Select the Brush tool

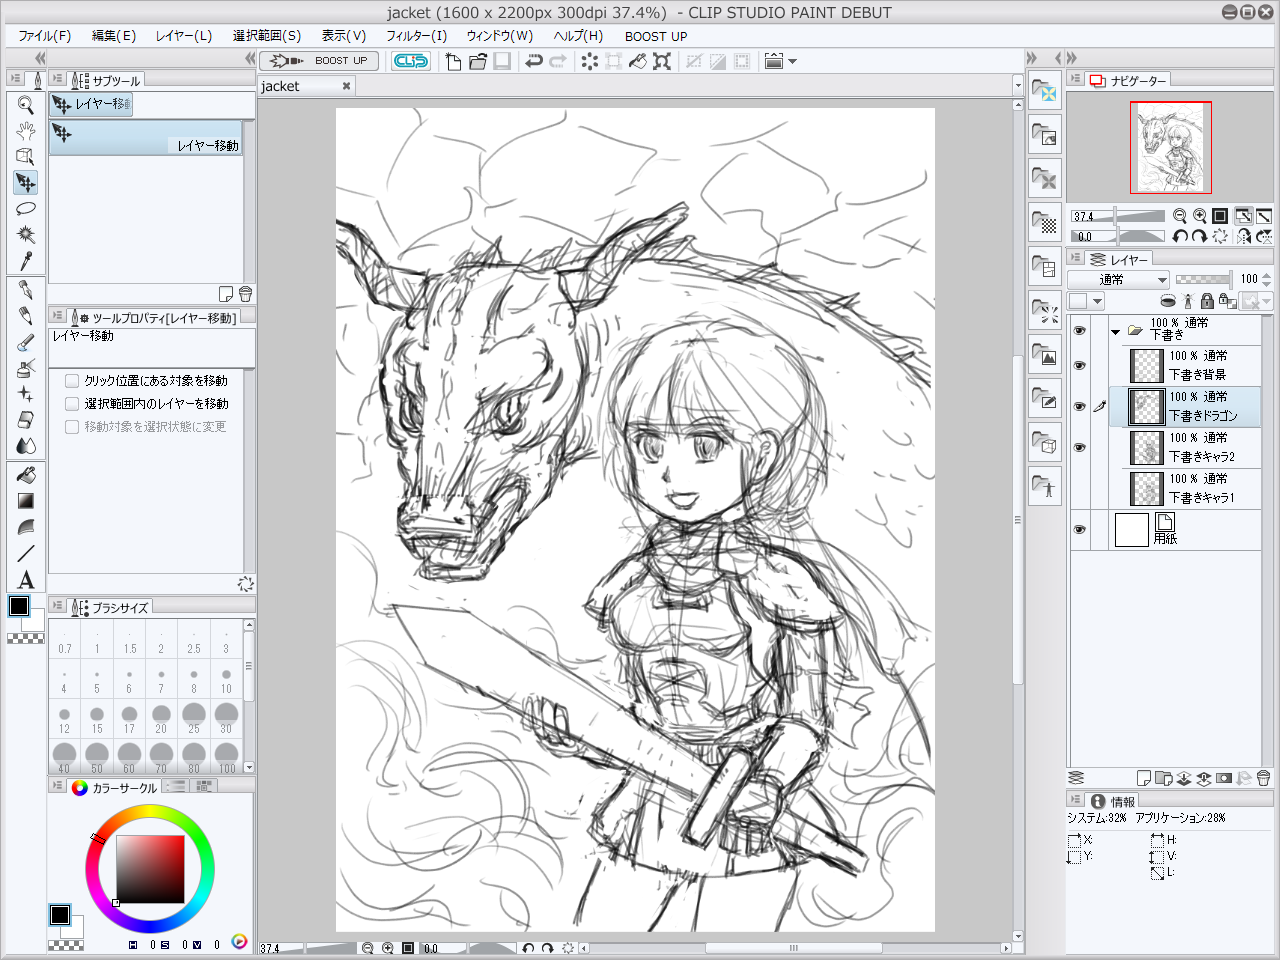[26, 342]
